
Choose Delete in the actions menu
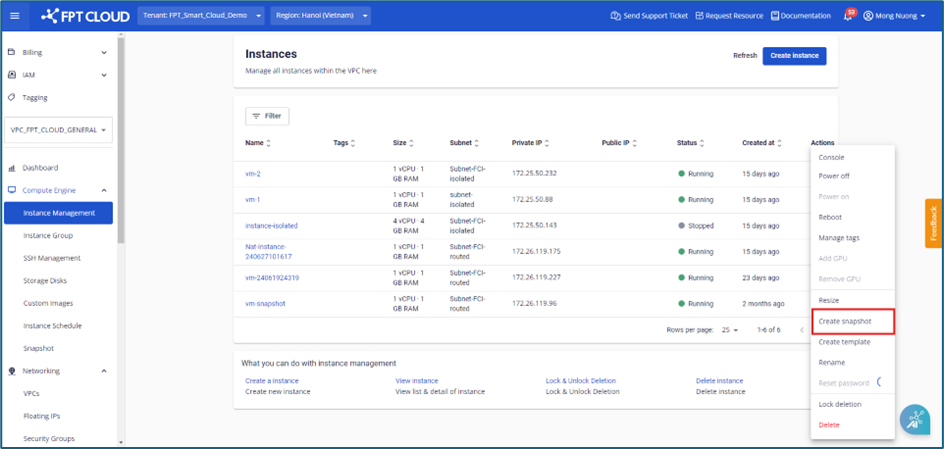(829, 425)
